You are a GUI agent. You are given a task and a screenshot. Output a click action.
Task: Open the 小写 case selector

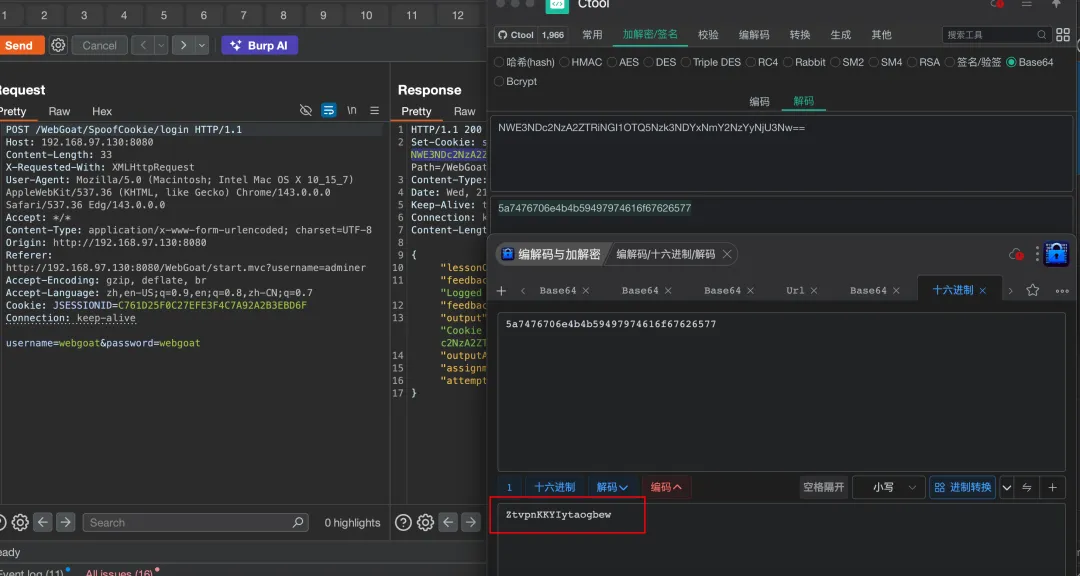tap(889, 487)
